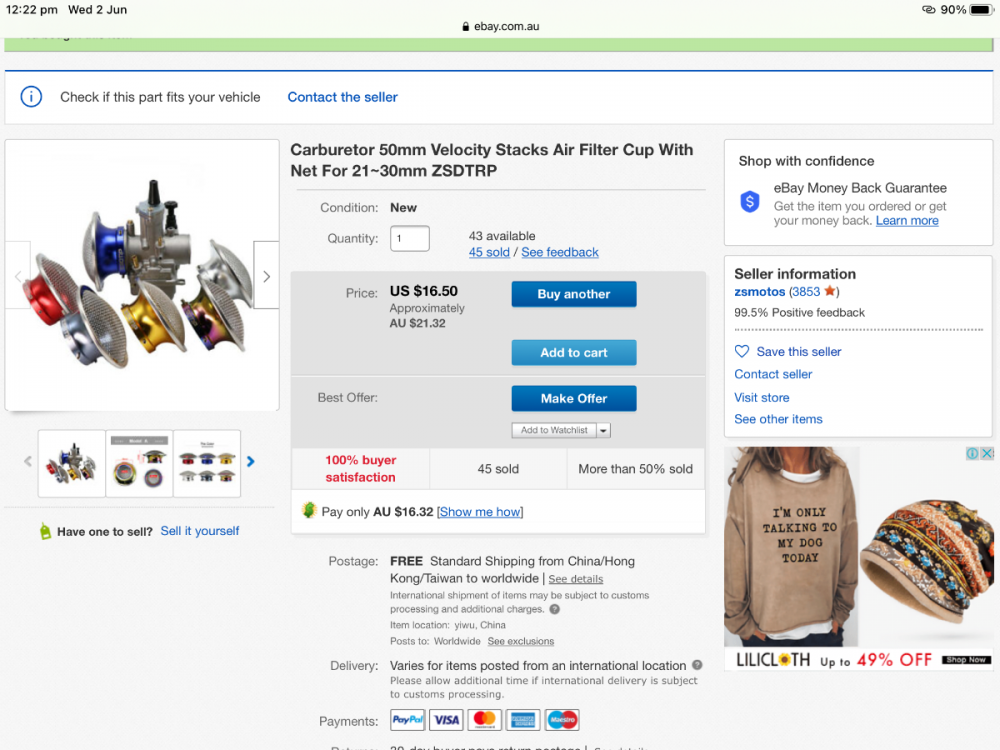
Task: Focus the Quantity input field
Action: [409, 239]
